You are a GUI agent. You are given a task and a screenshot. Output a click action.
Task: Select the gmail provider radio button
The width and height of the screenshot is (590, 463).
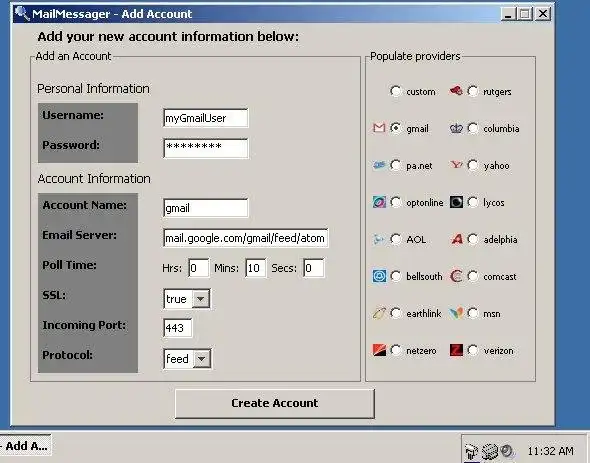pyautogui.click(x=395, y=128)
